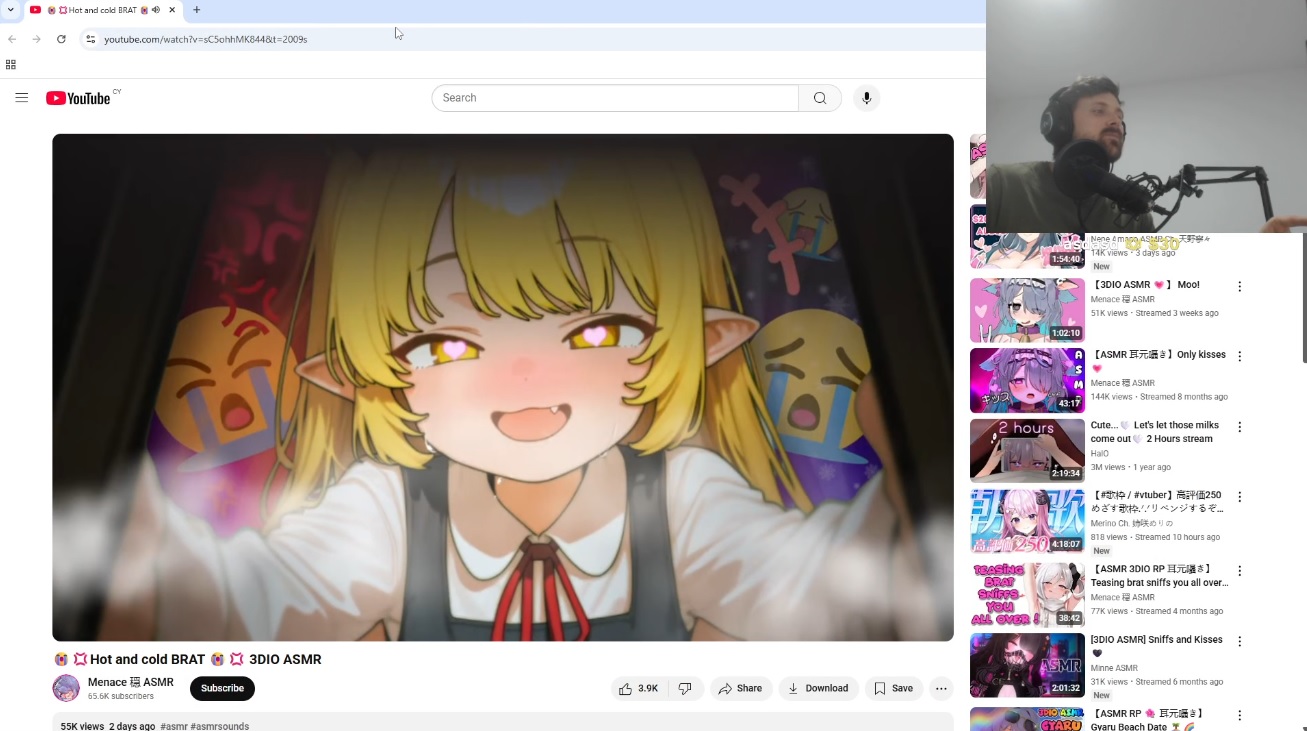This screenshot has width=1307, height=731.
Task: Open the 2 hours video thumbnail
Action: click(x=1027, y=450)
